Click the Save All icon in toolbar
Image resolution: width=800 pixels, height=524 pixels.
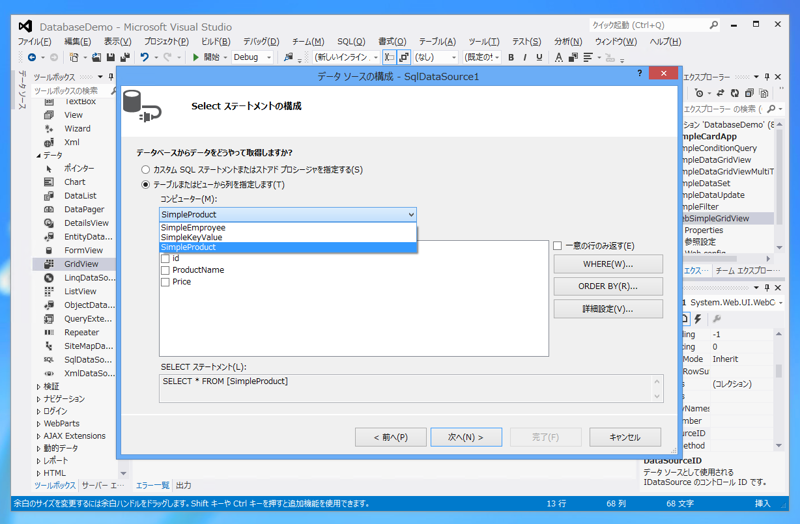coord(125,57)
